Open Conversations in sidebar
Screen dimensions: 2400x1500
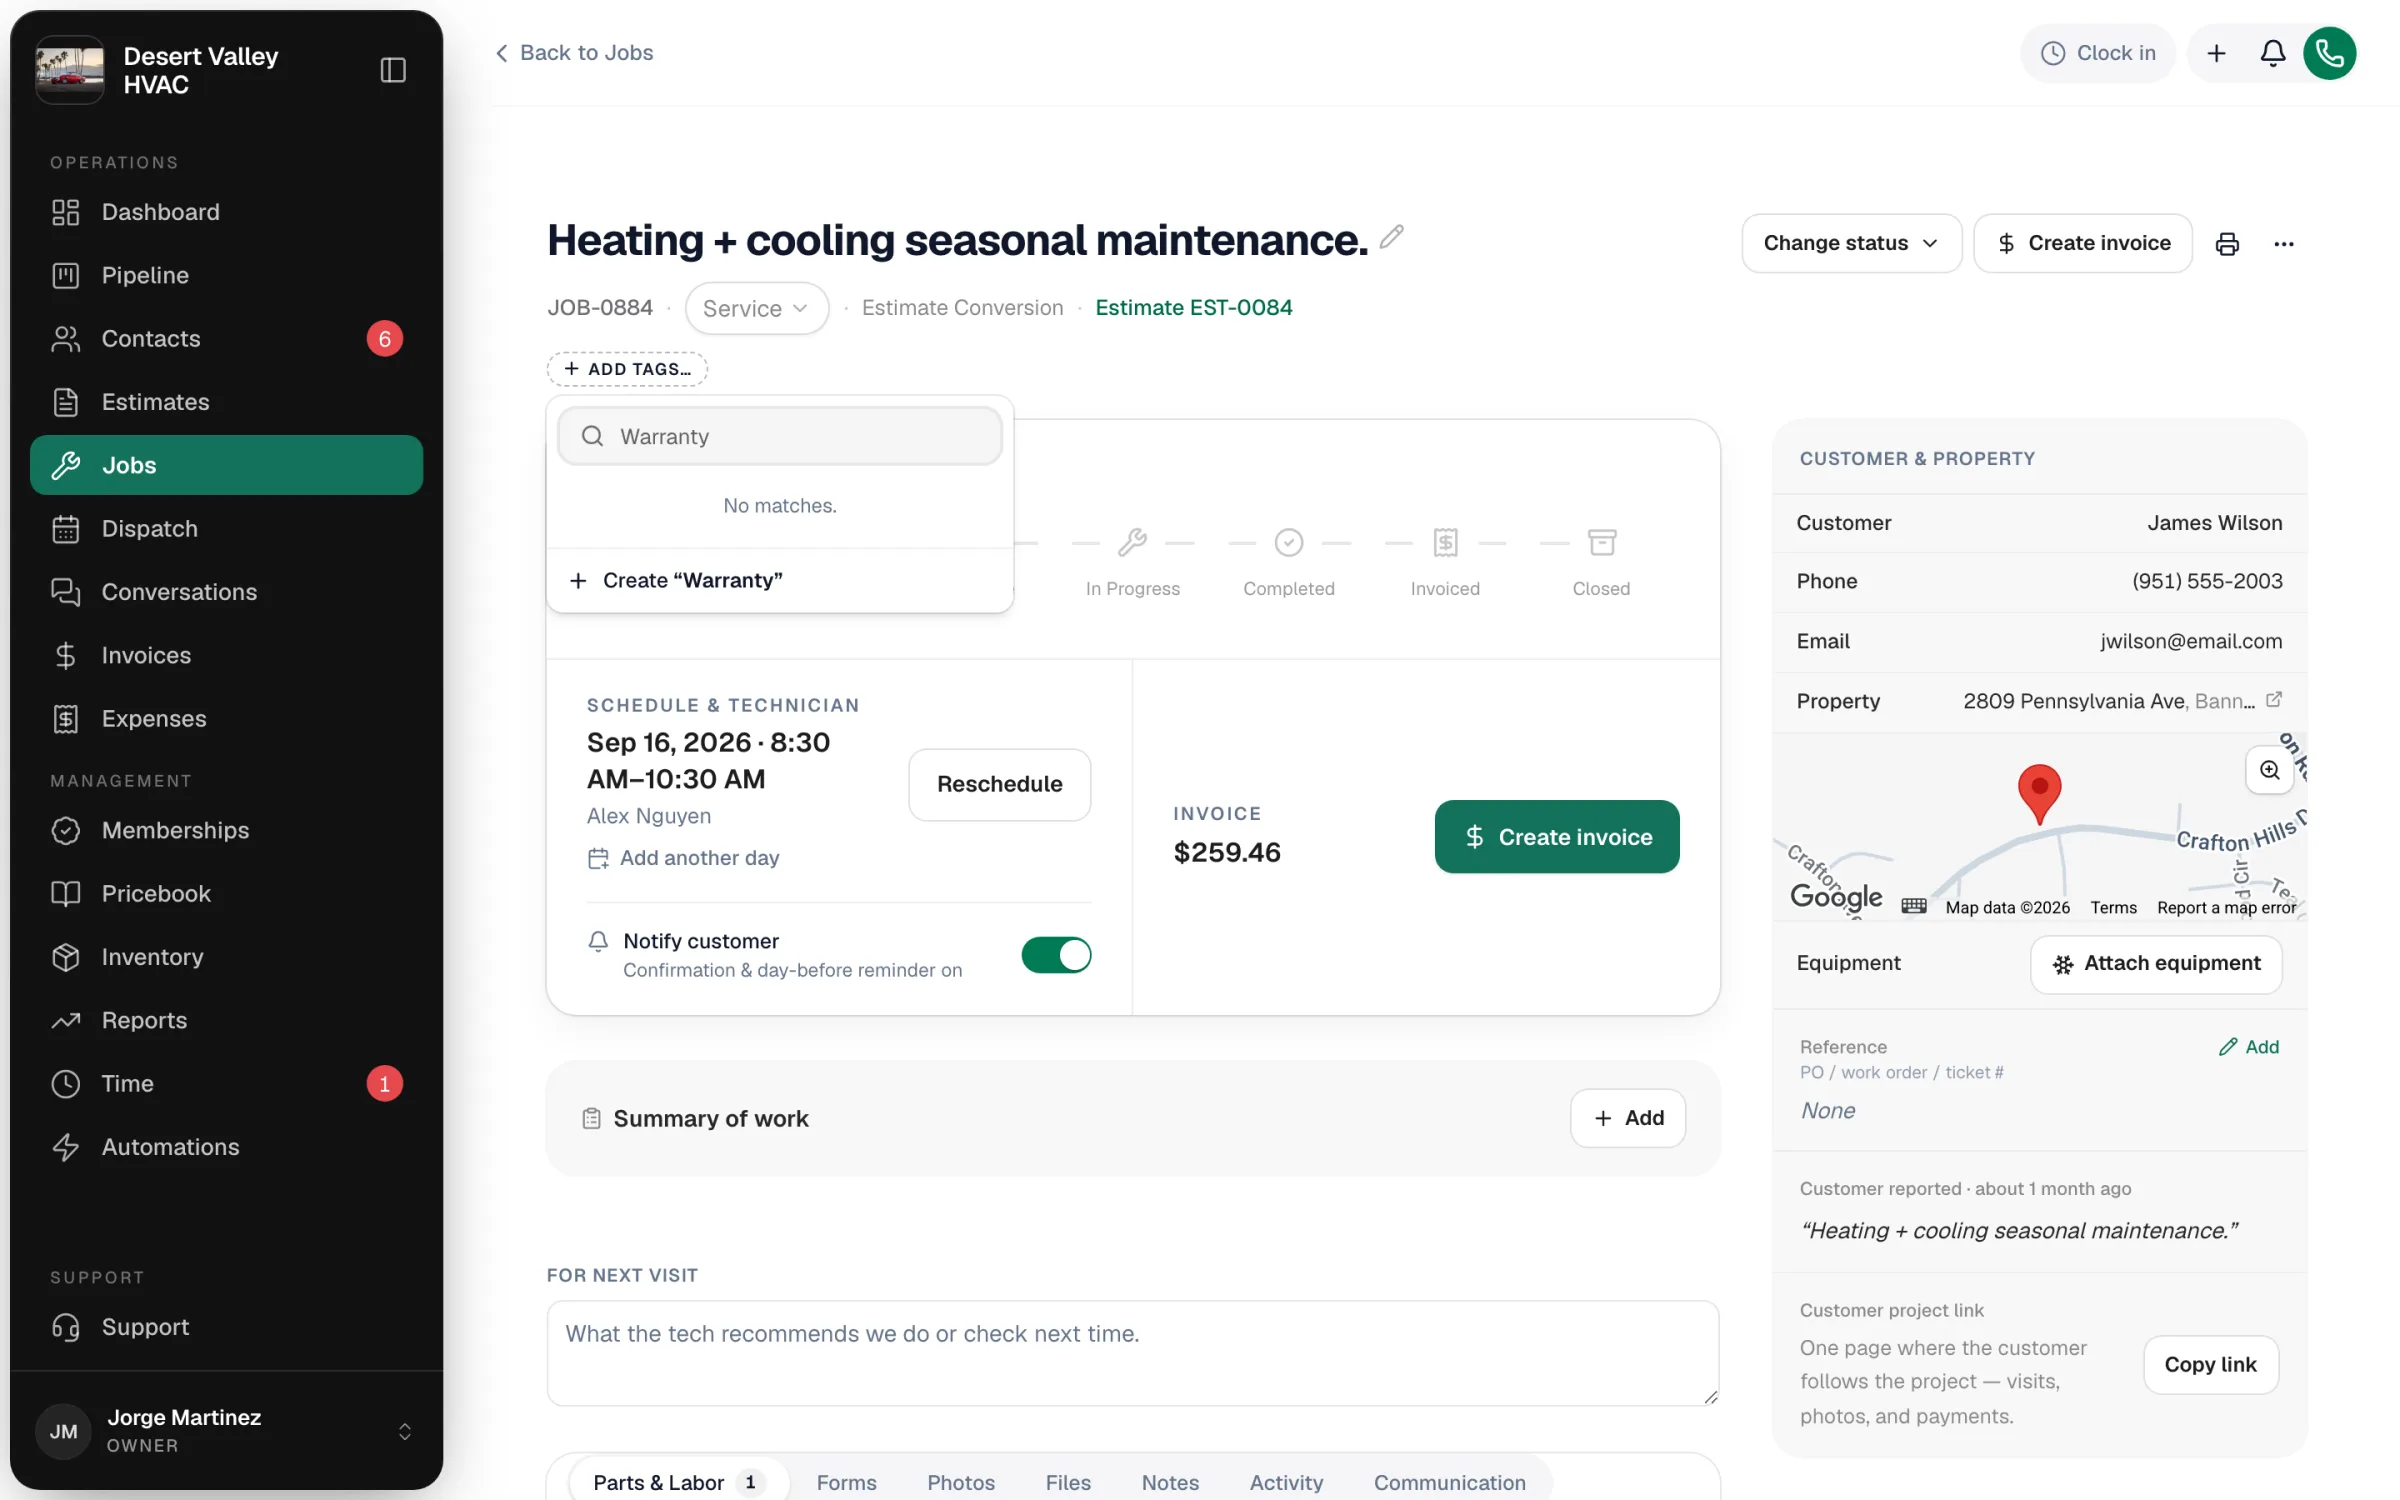(226, 592)
